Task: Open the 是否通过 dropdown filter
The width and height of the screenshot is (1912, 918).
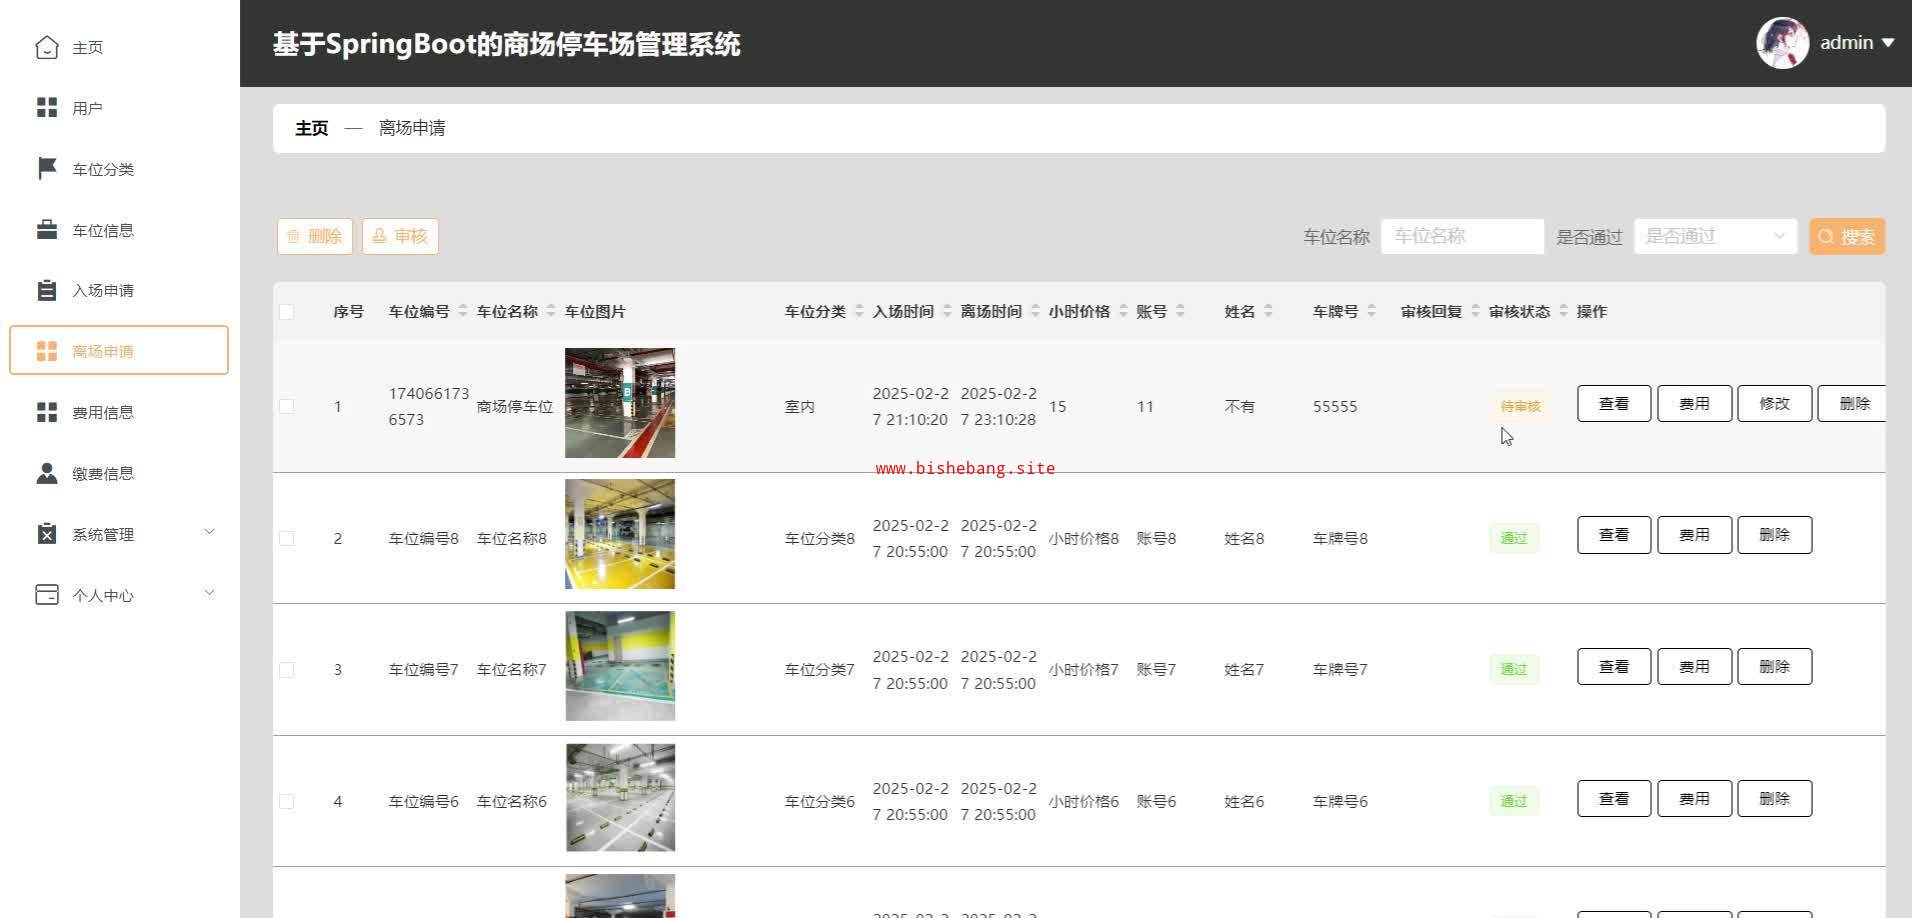Action: (x=1714, y=236)
